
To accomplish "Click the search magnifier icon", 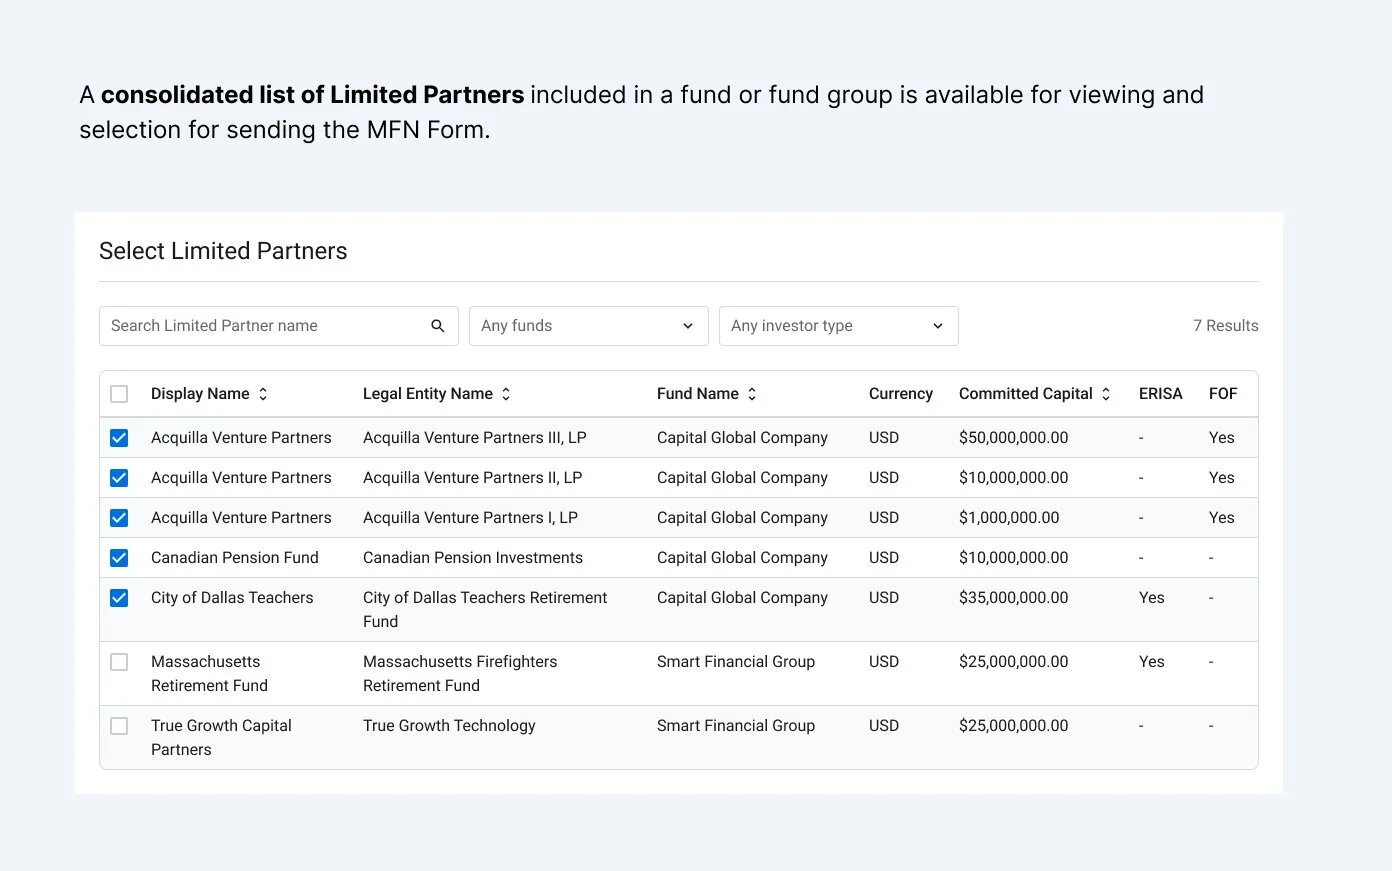I will point(438,326).
